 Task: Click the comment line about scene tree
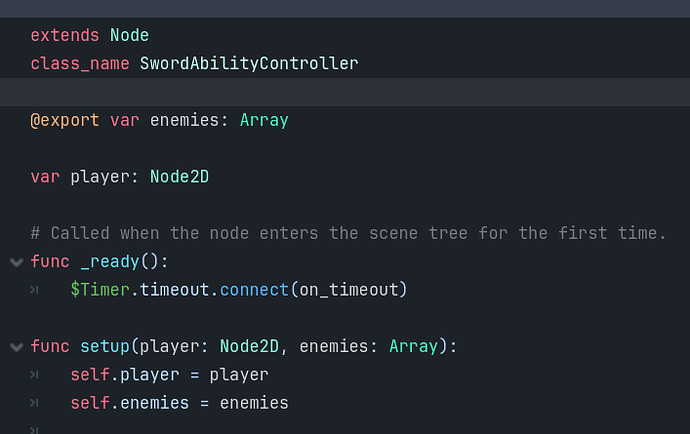click(x=348, y=234)
